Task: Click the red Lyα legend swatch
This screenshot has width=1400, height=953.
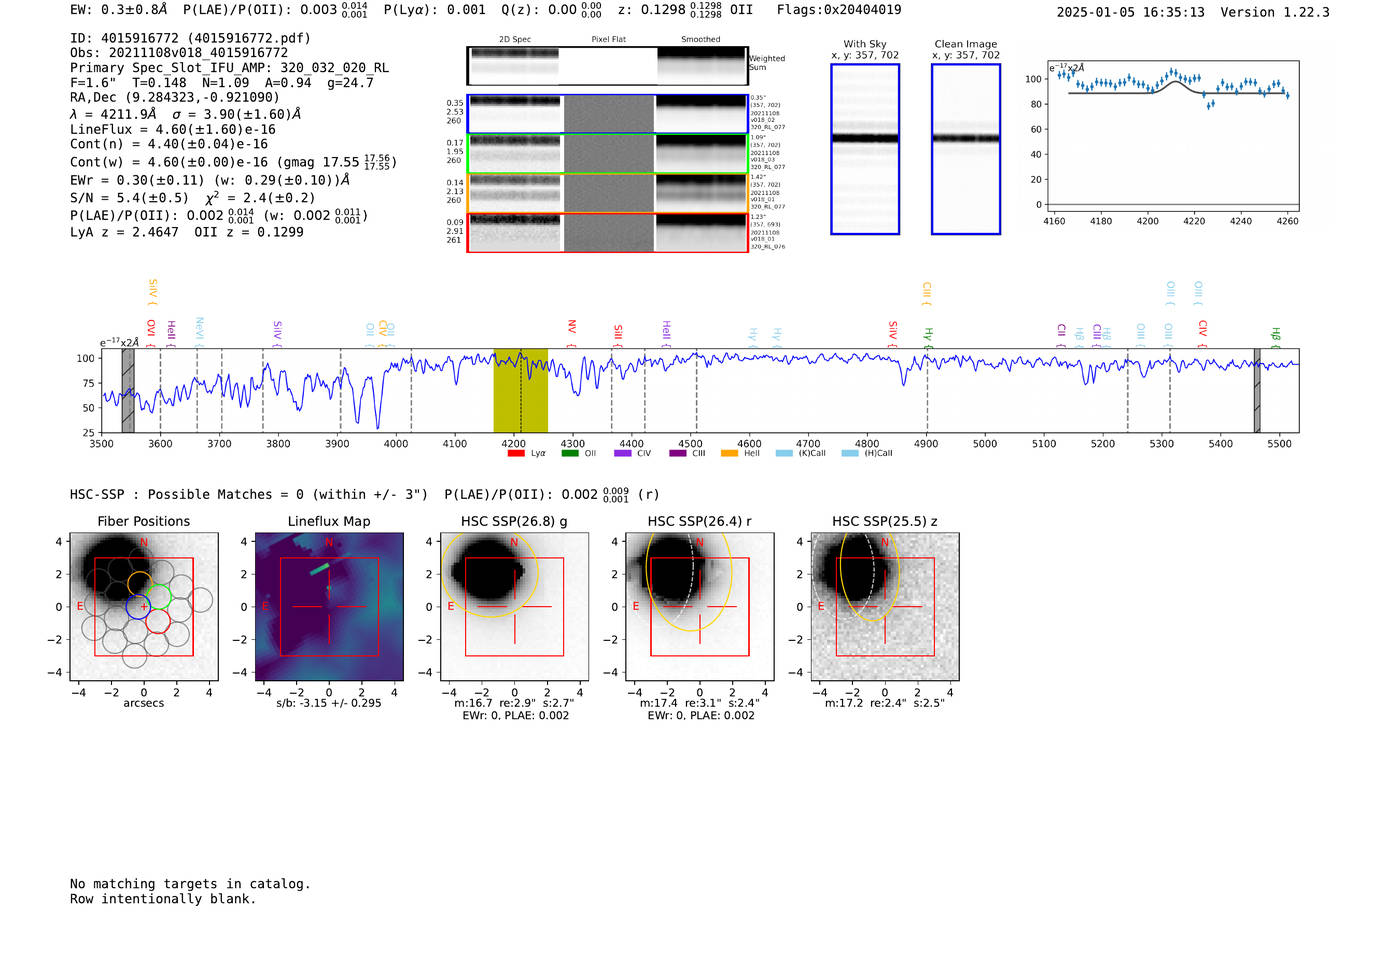Action: click(x=516, y=454)
